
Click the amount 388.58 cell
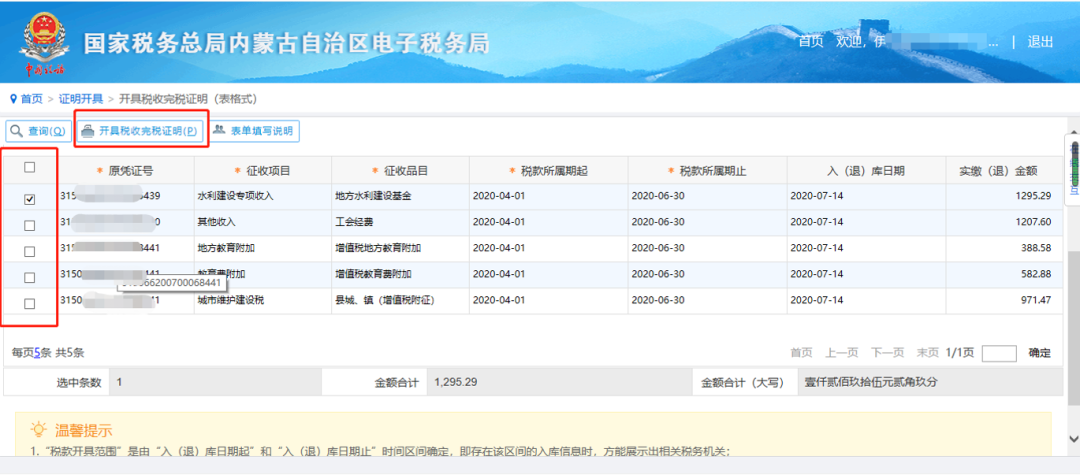click(1004, 248)
